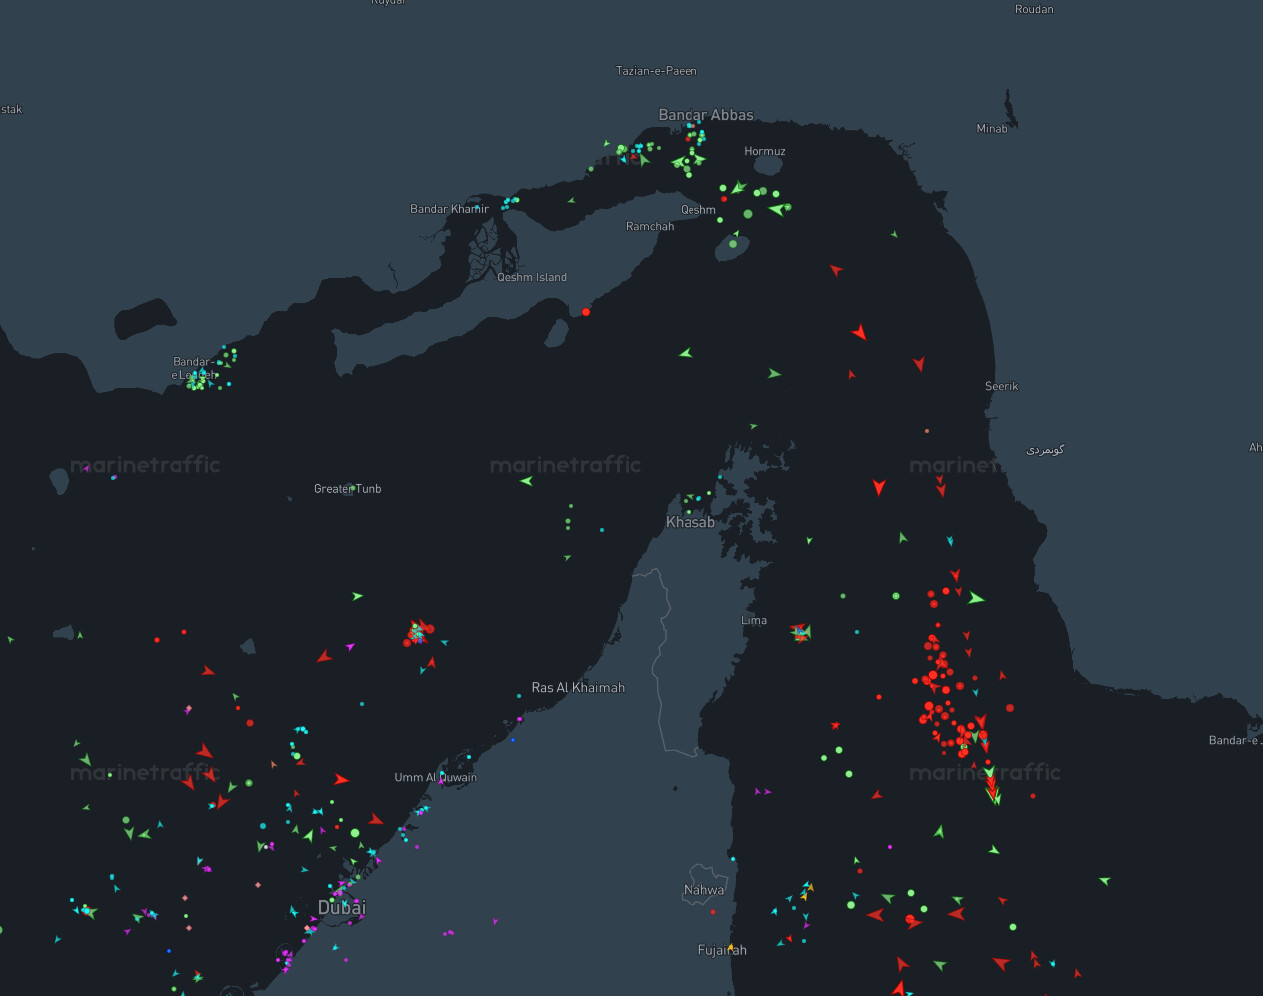The image size is (1263, 996).
Task: Click the Khasab town label
Action: 691,522
